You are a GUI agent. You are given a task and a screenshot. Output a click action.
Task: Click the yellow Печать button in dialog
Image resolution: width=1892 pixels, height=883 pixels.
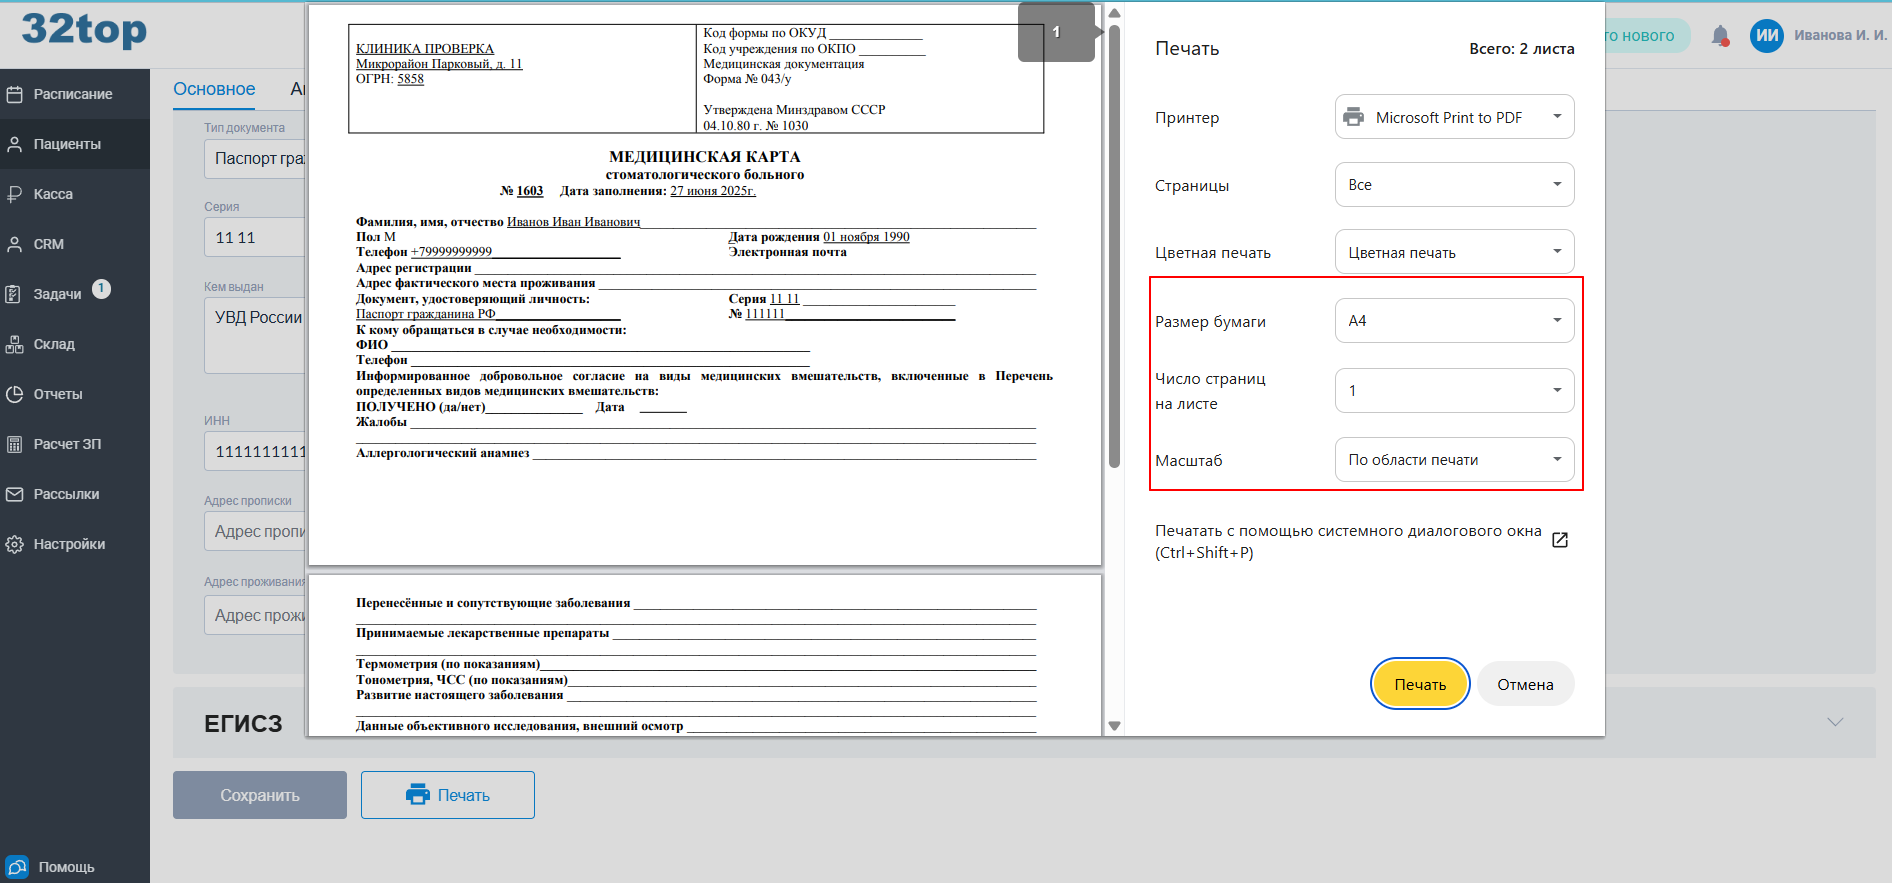1420,684
